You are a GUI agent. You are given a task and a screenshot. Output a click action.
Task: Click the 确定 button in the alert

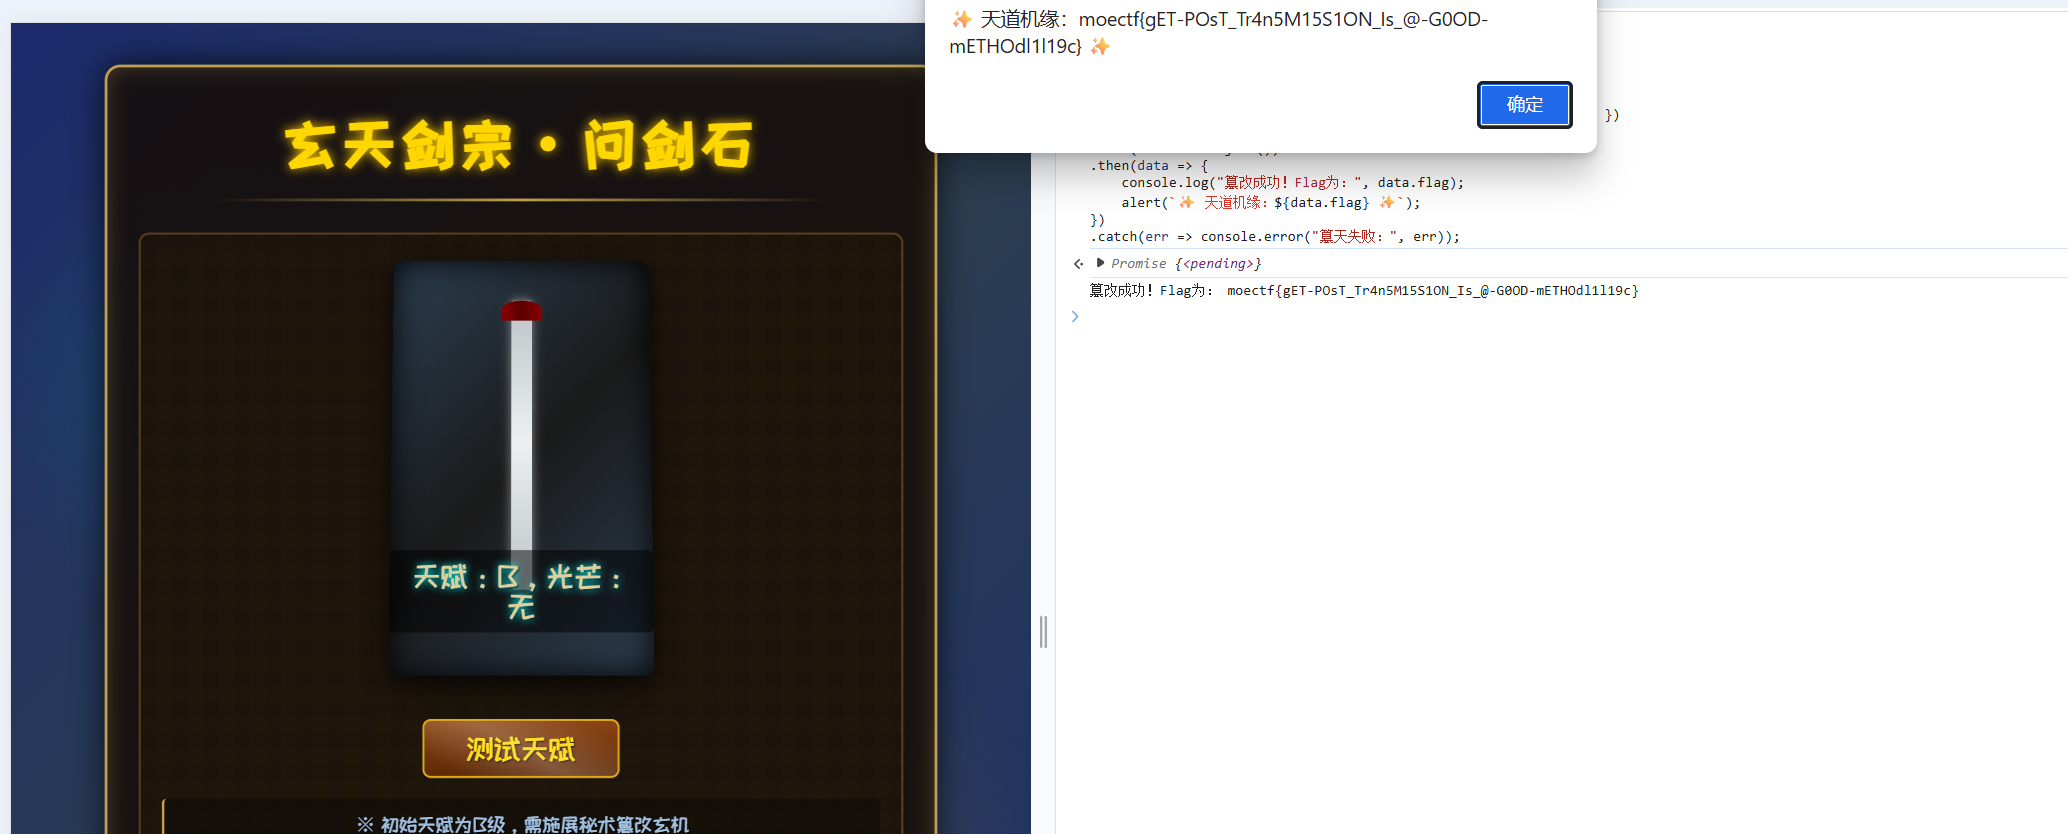click(x=1524, y=105)
